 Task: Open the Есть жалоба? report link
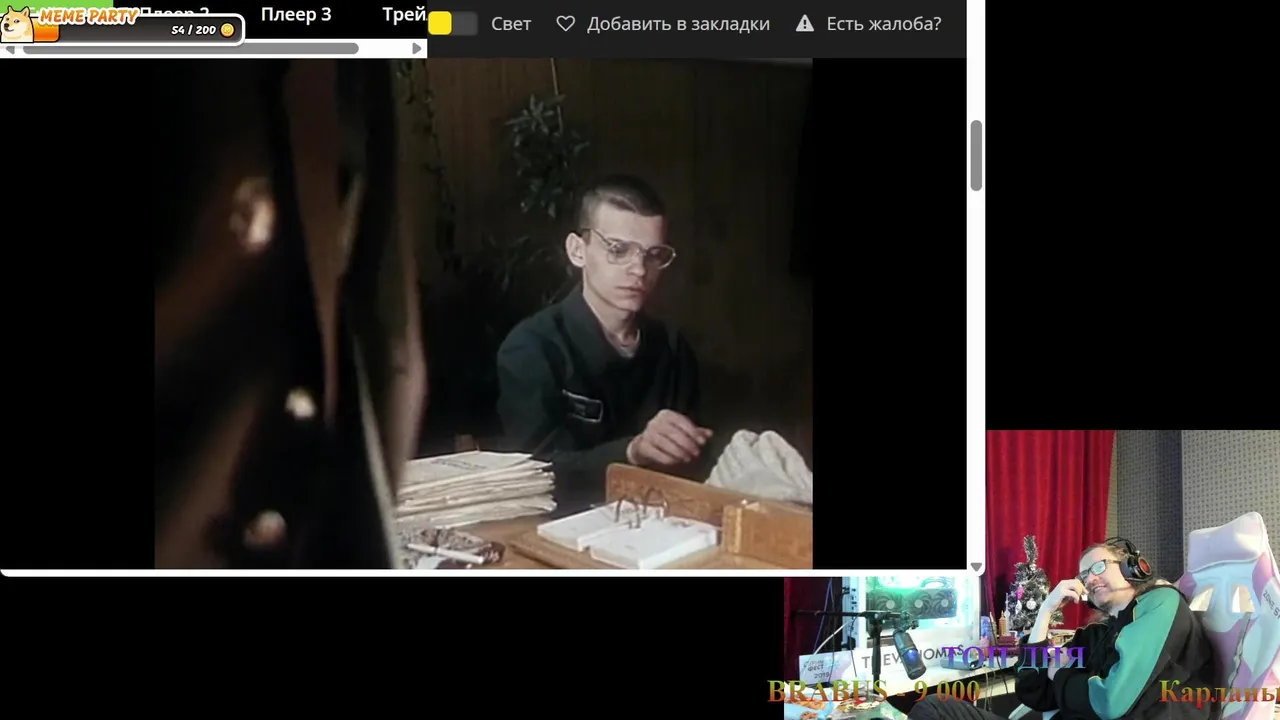pyautogui.click(x=884, y=24)
